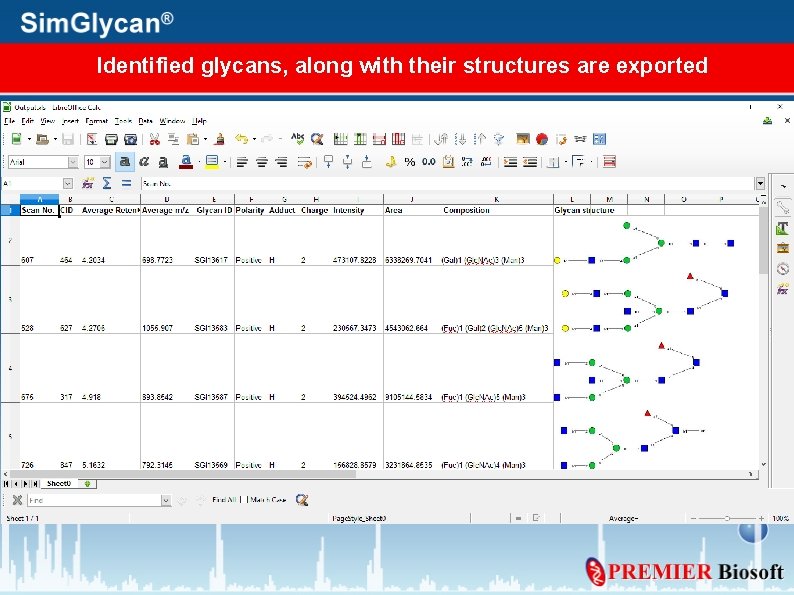This screenshot has width=794, height=595.
Task: Open the Data menu
Action: [x=145, y=121]
